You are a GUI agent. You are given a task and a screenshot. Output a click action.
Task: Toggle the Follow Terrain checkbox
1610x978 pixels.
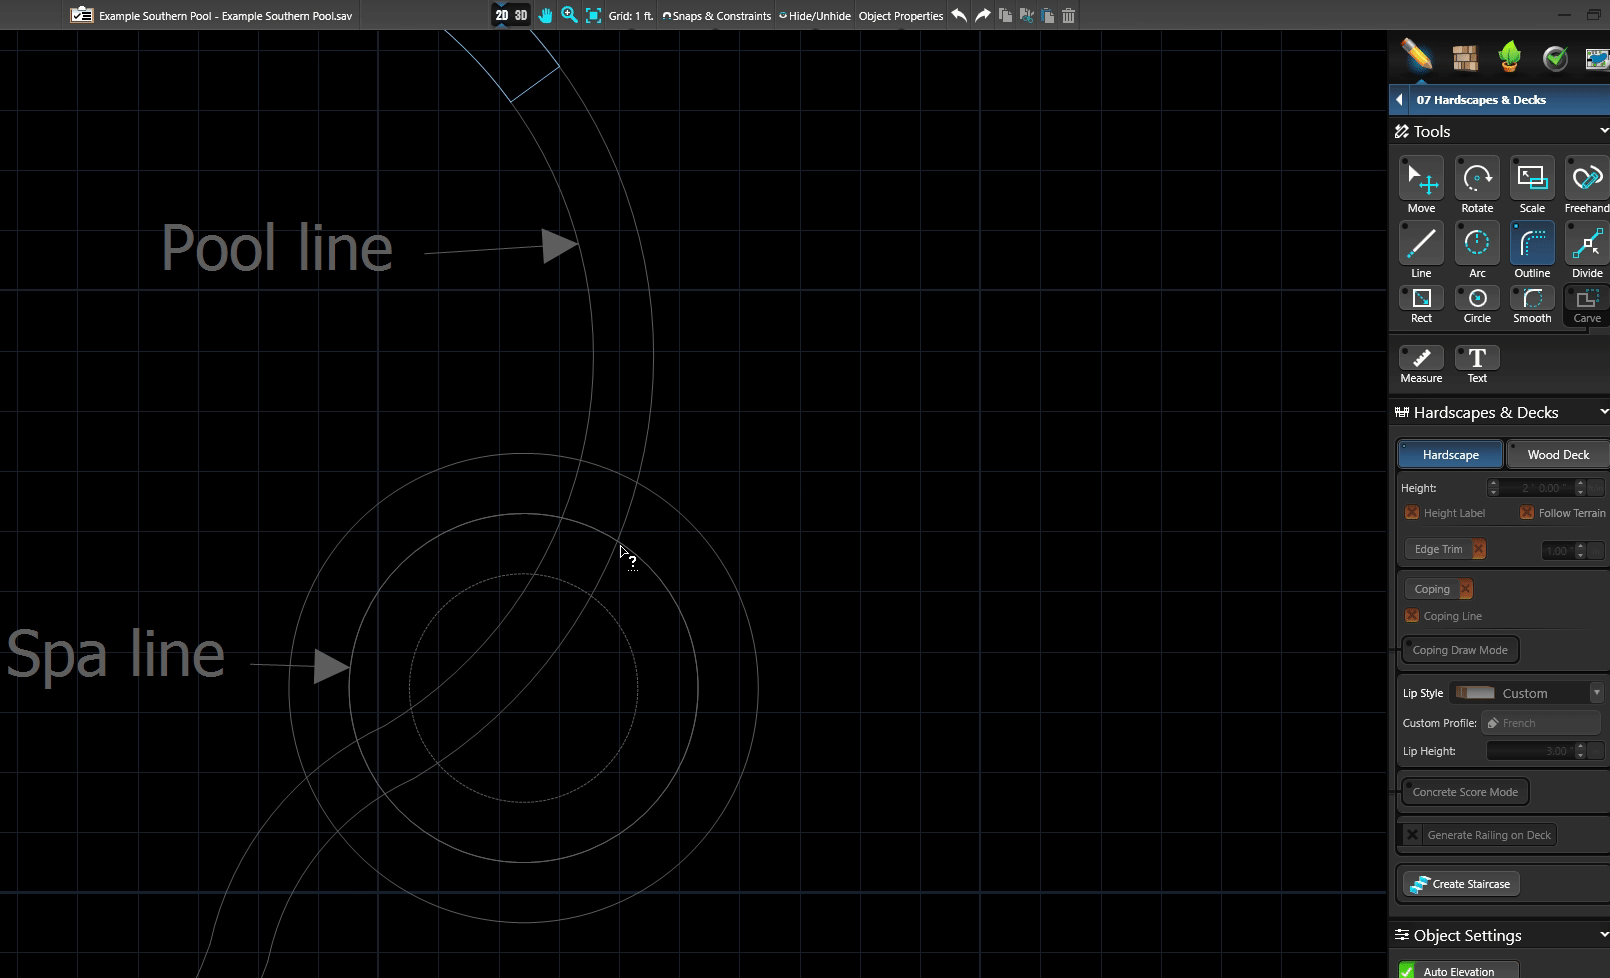point(1527,512)
